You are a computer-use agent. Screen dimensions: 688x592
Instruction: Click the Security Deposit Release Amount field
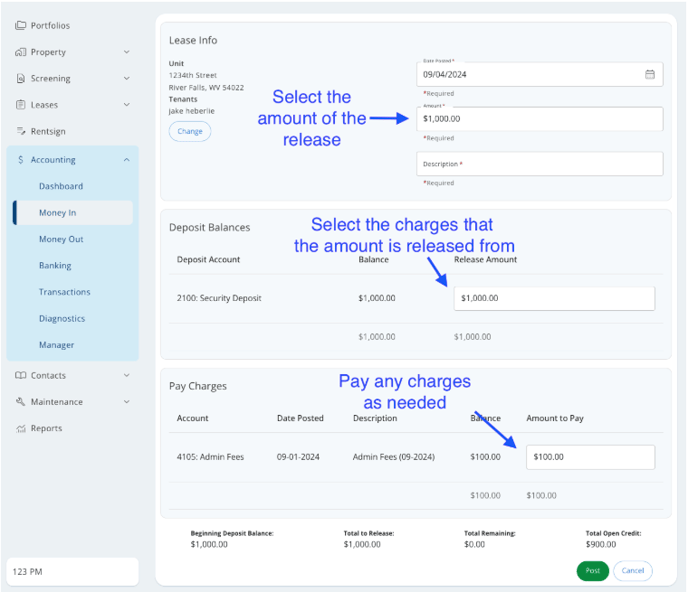[554, 298]
